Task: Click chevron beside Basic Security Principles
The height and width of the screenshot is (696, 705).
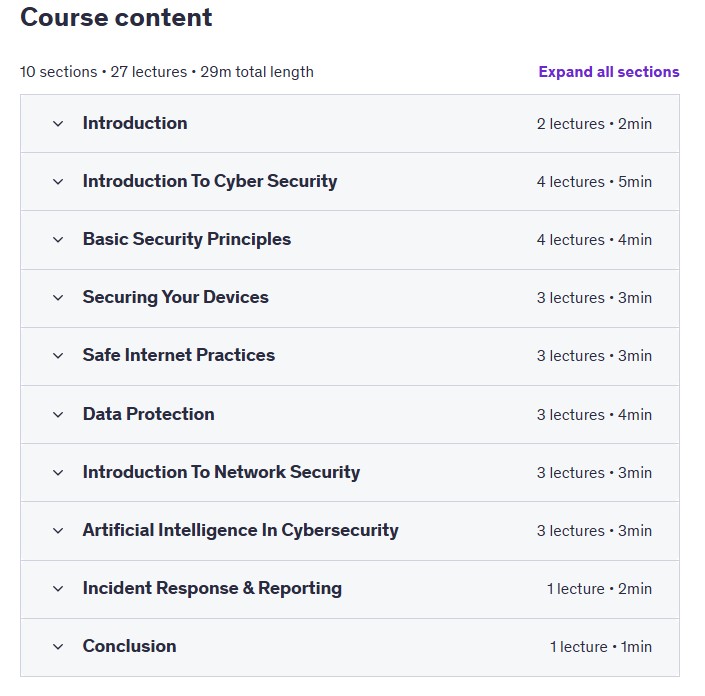Action: (58, 240)
